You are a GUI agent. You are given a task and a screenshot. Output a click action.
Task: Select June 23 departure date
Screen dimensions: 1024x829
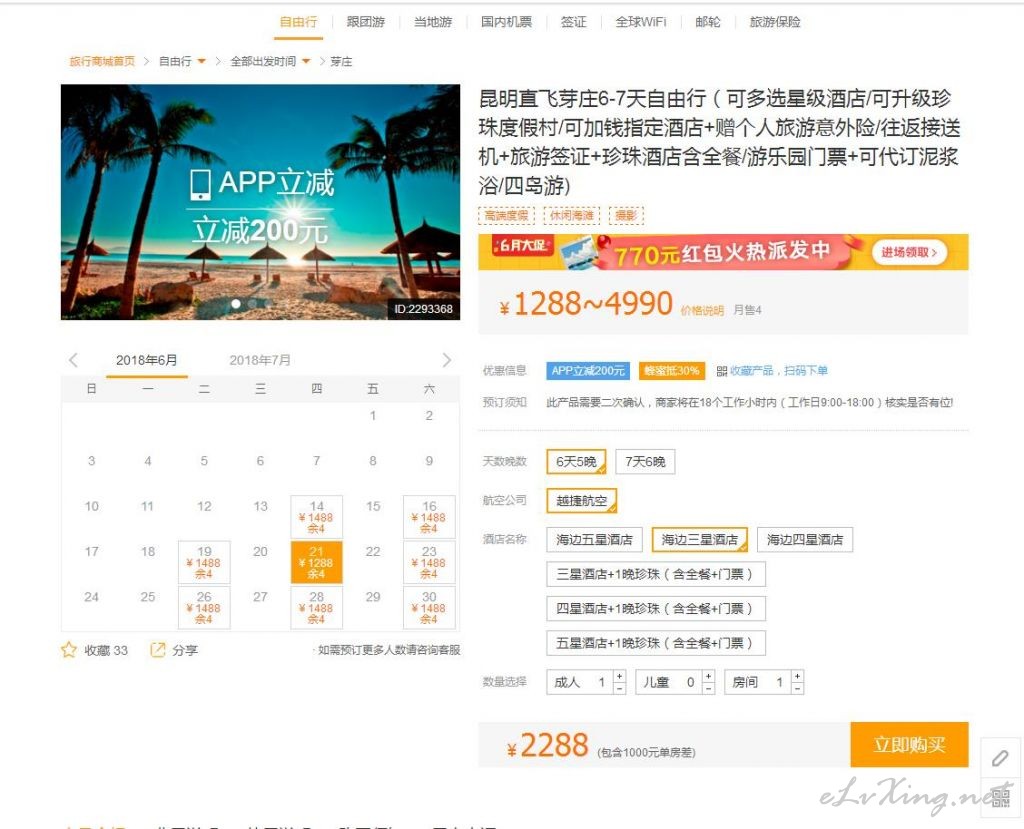coord(429,562)
